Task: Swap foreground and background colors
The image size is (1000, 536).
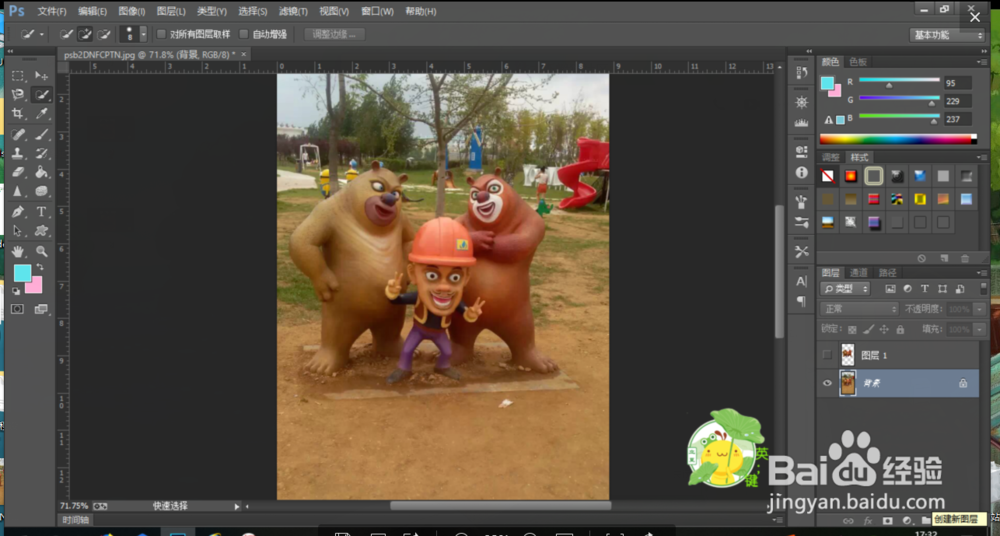Action: click(40, 267)
